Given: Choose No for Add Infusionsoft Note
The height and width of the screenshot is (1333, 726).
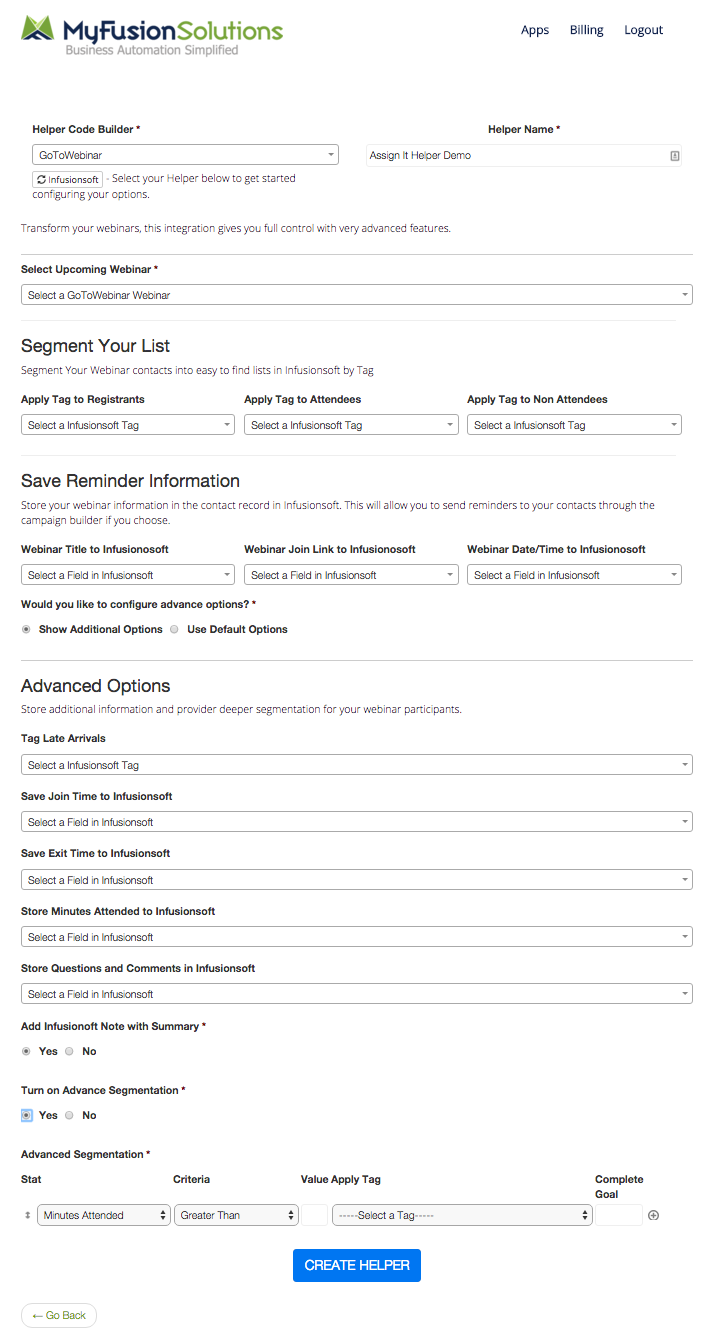Looking at the screenshot, I should coord(69,1051).
